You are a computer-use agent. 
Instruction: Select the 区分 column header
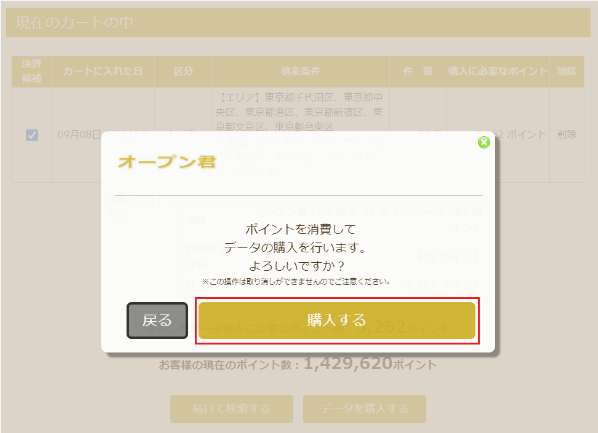(x=183, y=71)
